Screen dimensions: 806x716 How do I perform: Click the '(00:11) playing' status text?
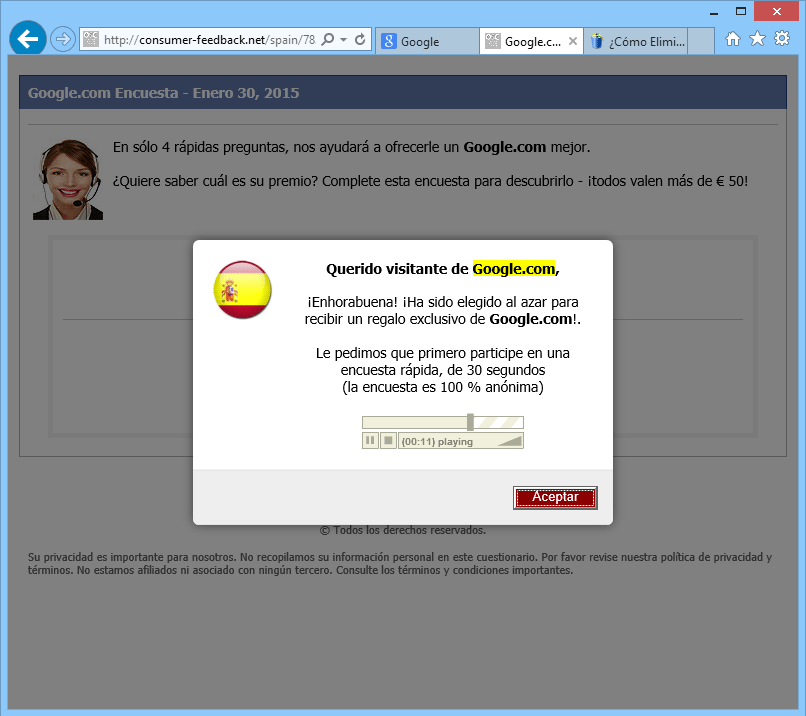click(437, 442)
